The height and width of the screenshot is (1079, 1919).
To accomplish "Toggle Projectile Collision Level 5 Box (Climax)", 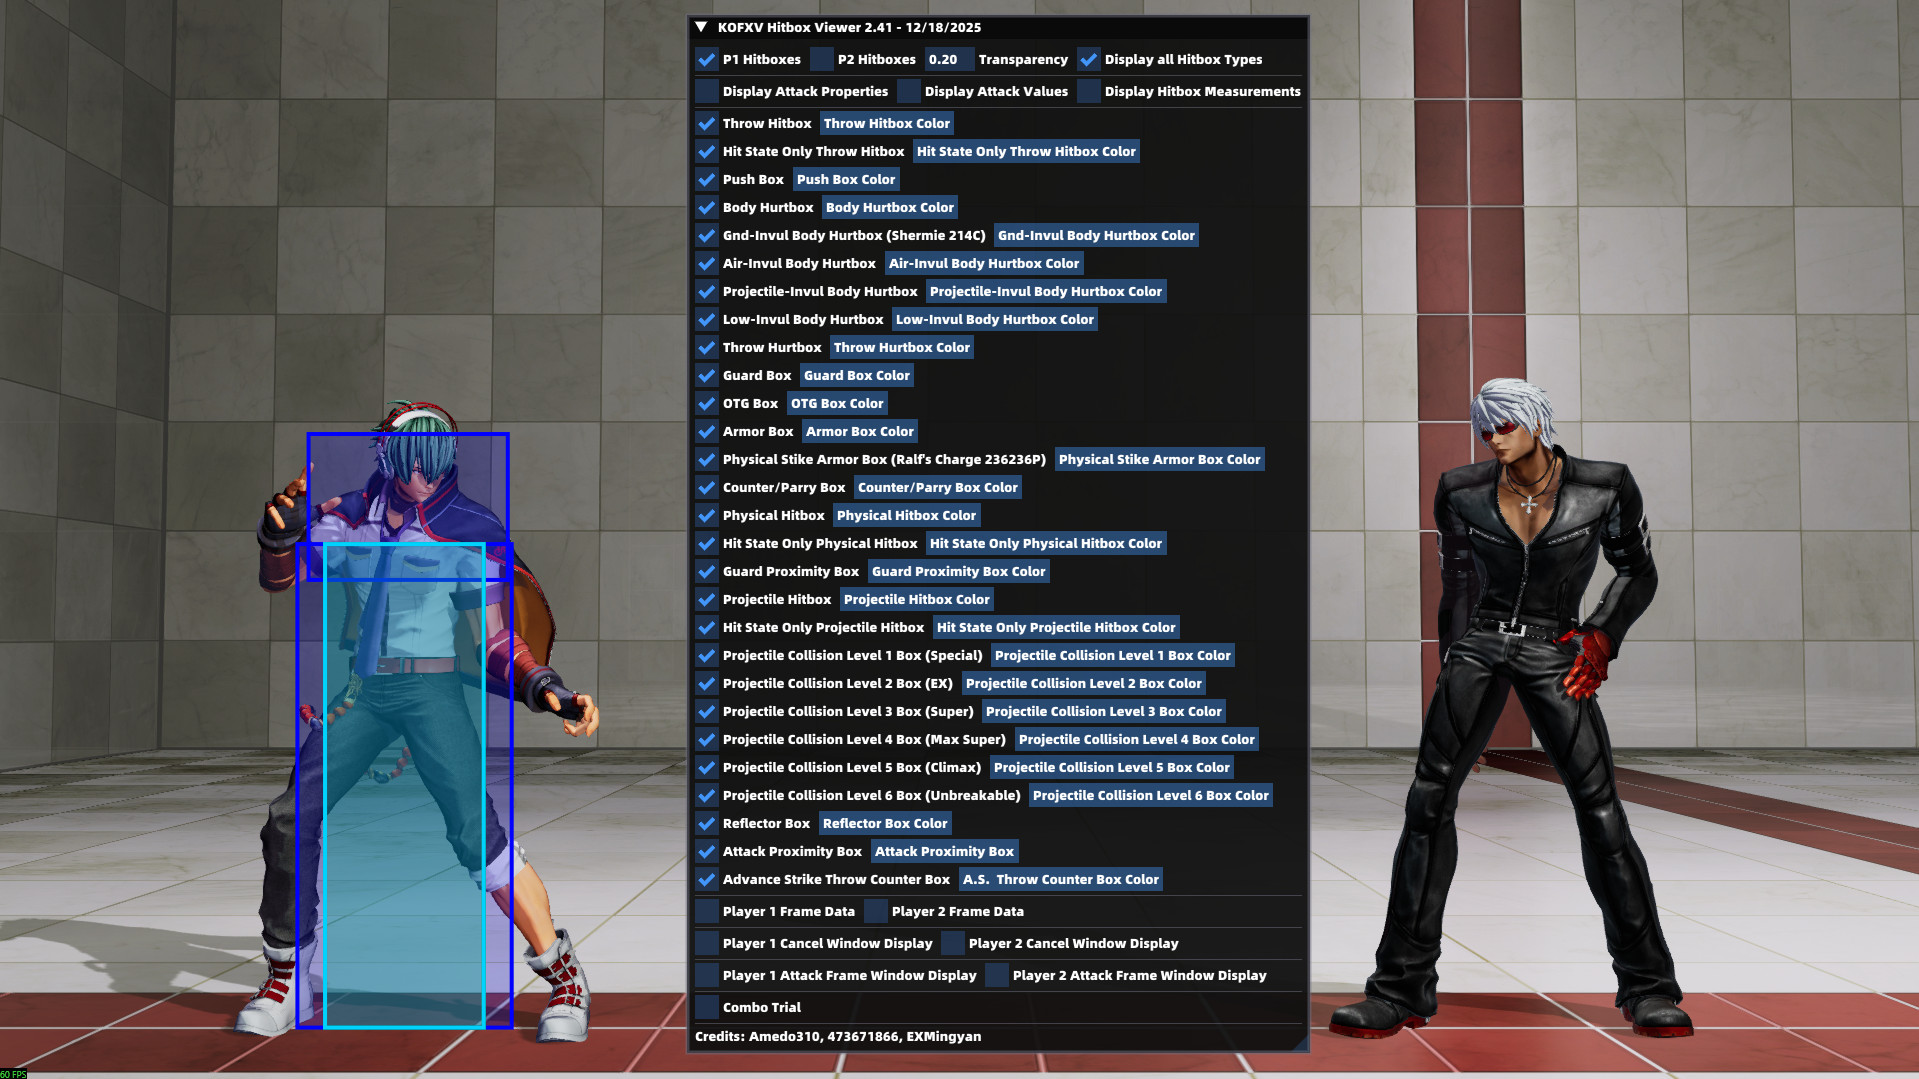I will [707, 767].
